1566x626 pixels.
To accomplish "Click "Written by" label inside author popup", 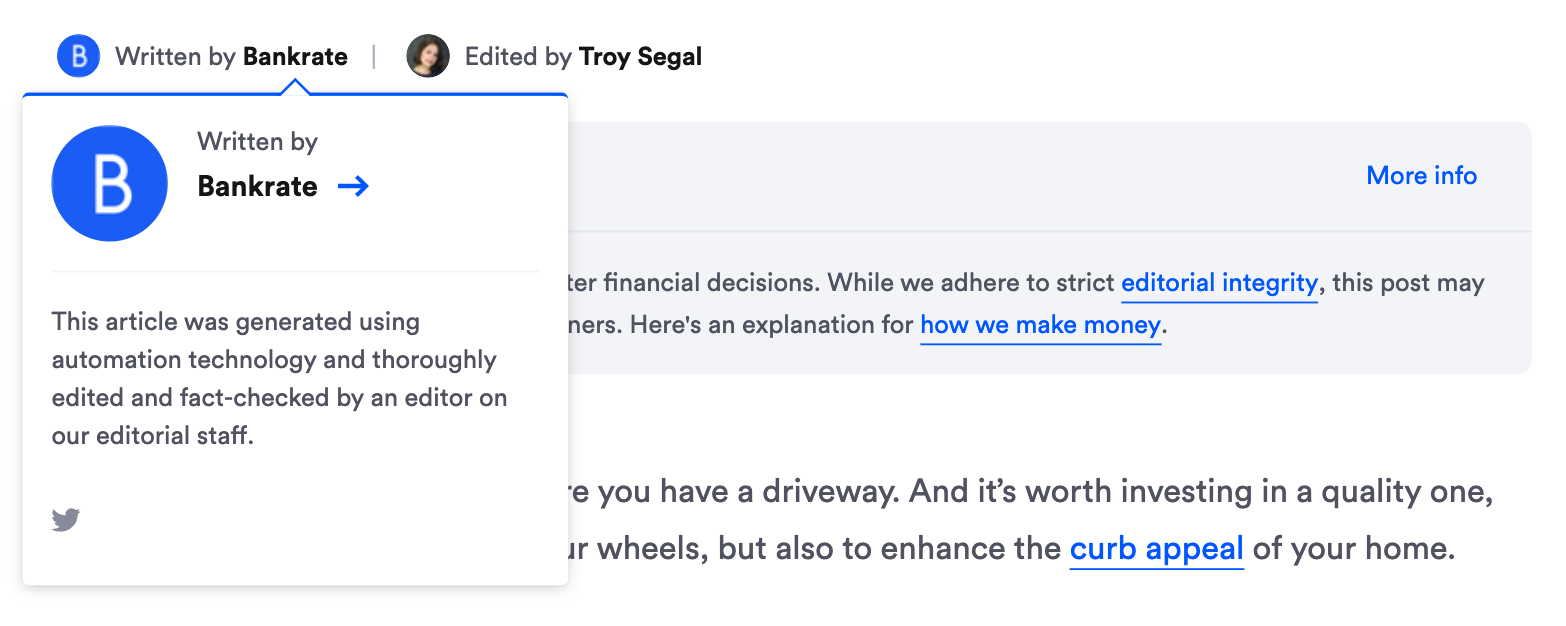I will [257, 142].
